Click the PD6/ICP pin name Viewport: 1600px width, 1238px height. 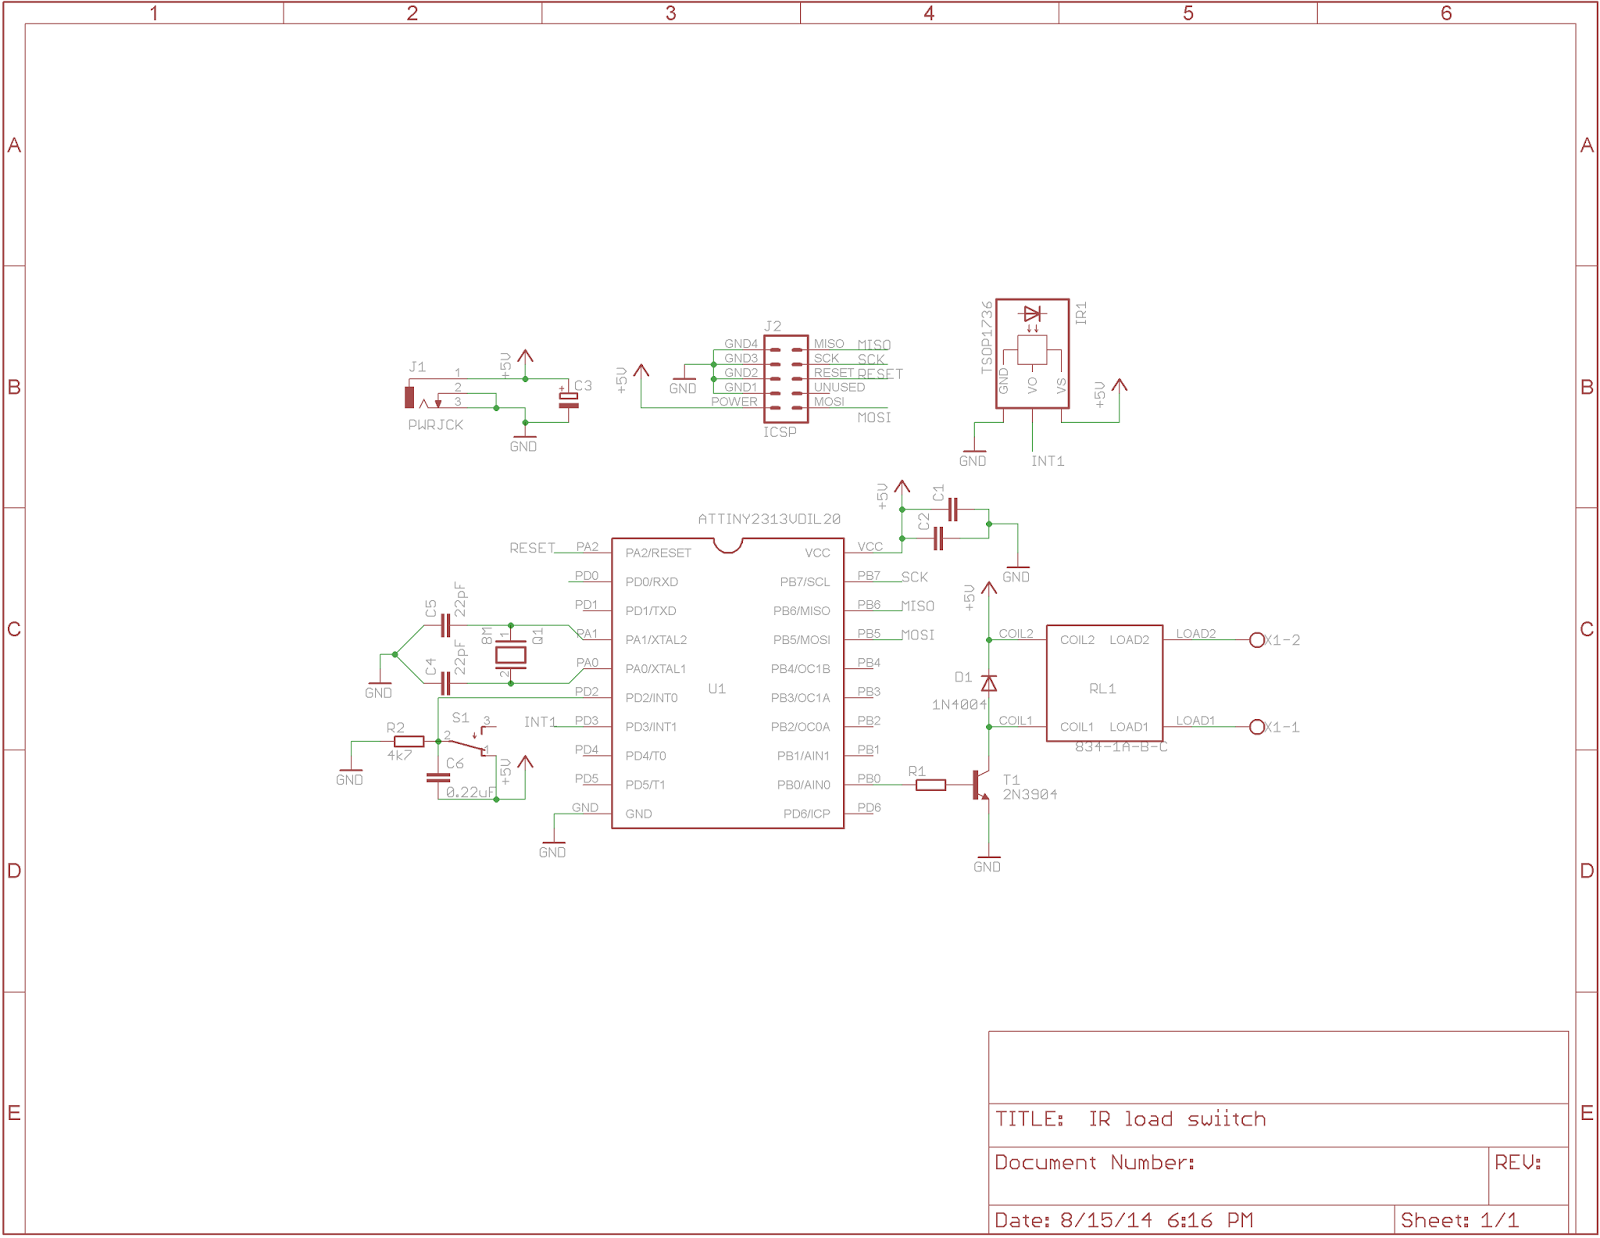pos(807,814)
